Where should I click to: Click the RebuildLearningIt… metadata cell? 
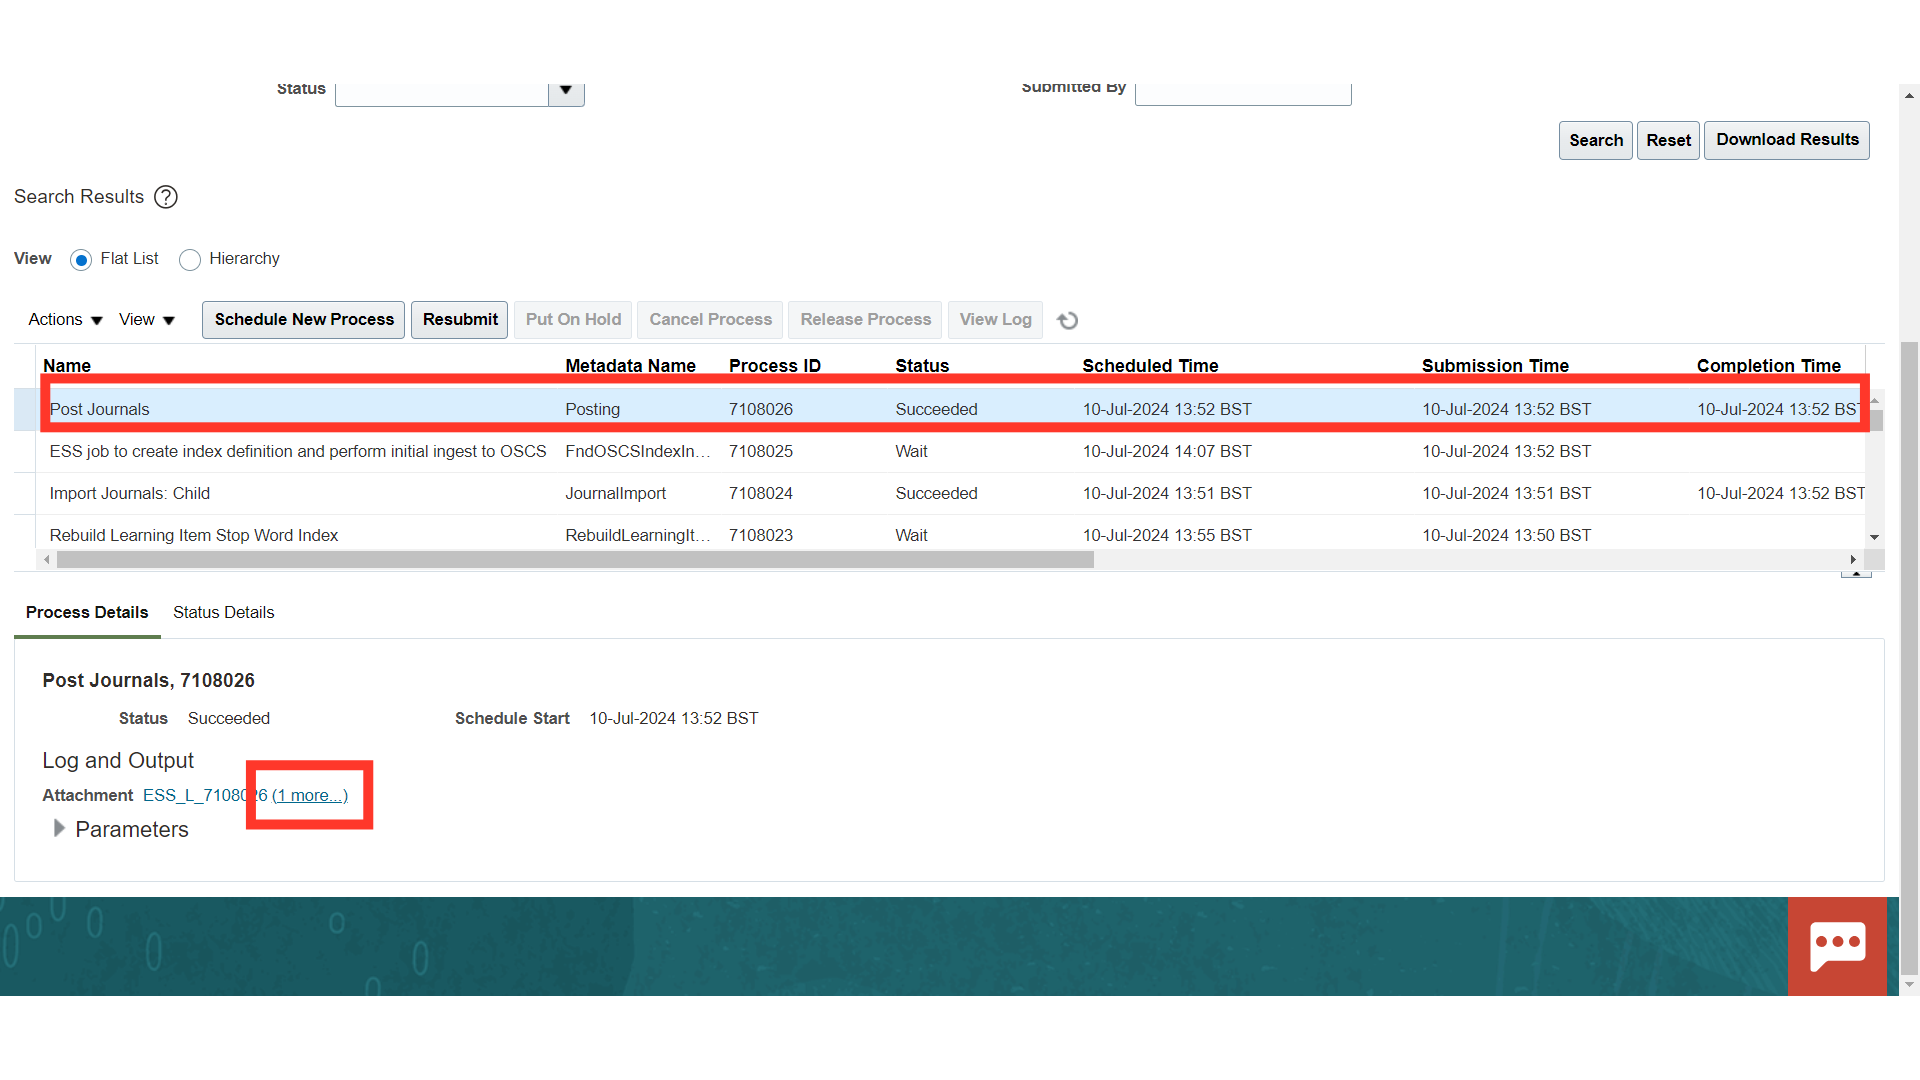[x=638, y=535]
